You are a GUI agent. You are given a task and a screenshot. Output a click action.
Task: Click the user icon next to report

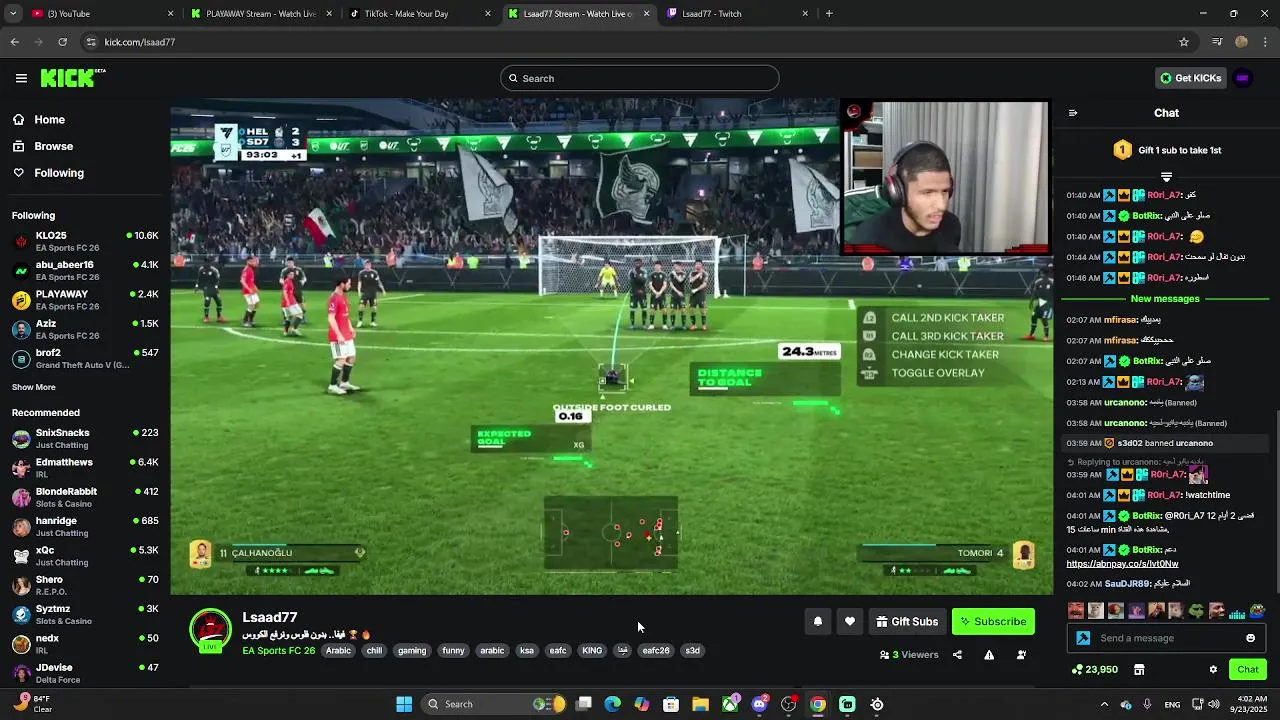[x=1021, y=655]
